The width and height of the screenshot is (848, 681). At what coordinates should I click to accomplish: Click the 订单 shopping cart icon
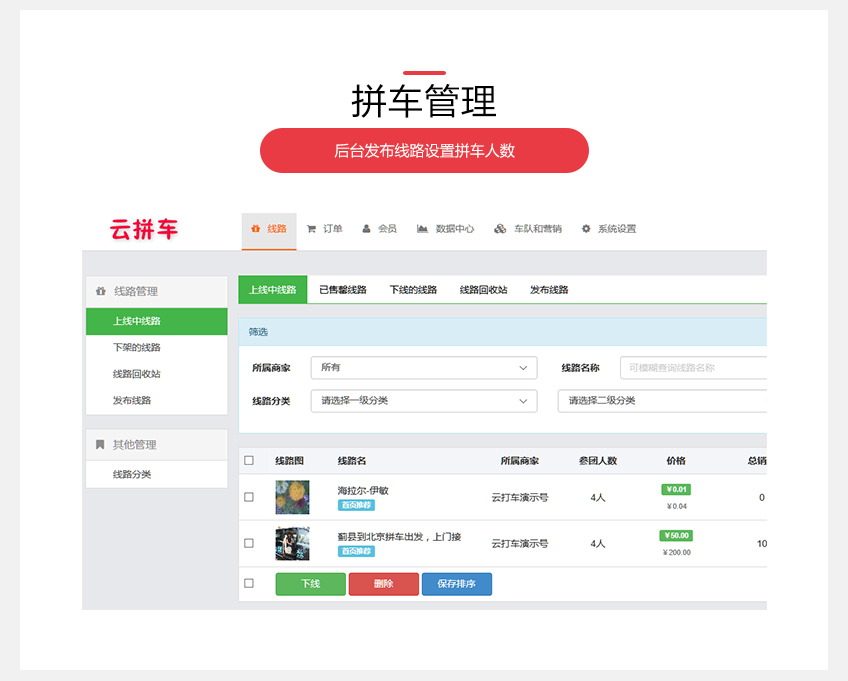(x=312, y=229)
